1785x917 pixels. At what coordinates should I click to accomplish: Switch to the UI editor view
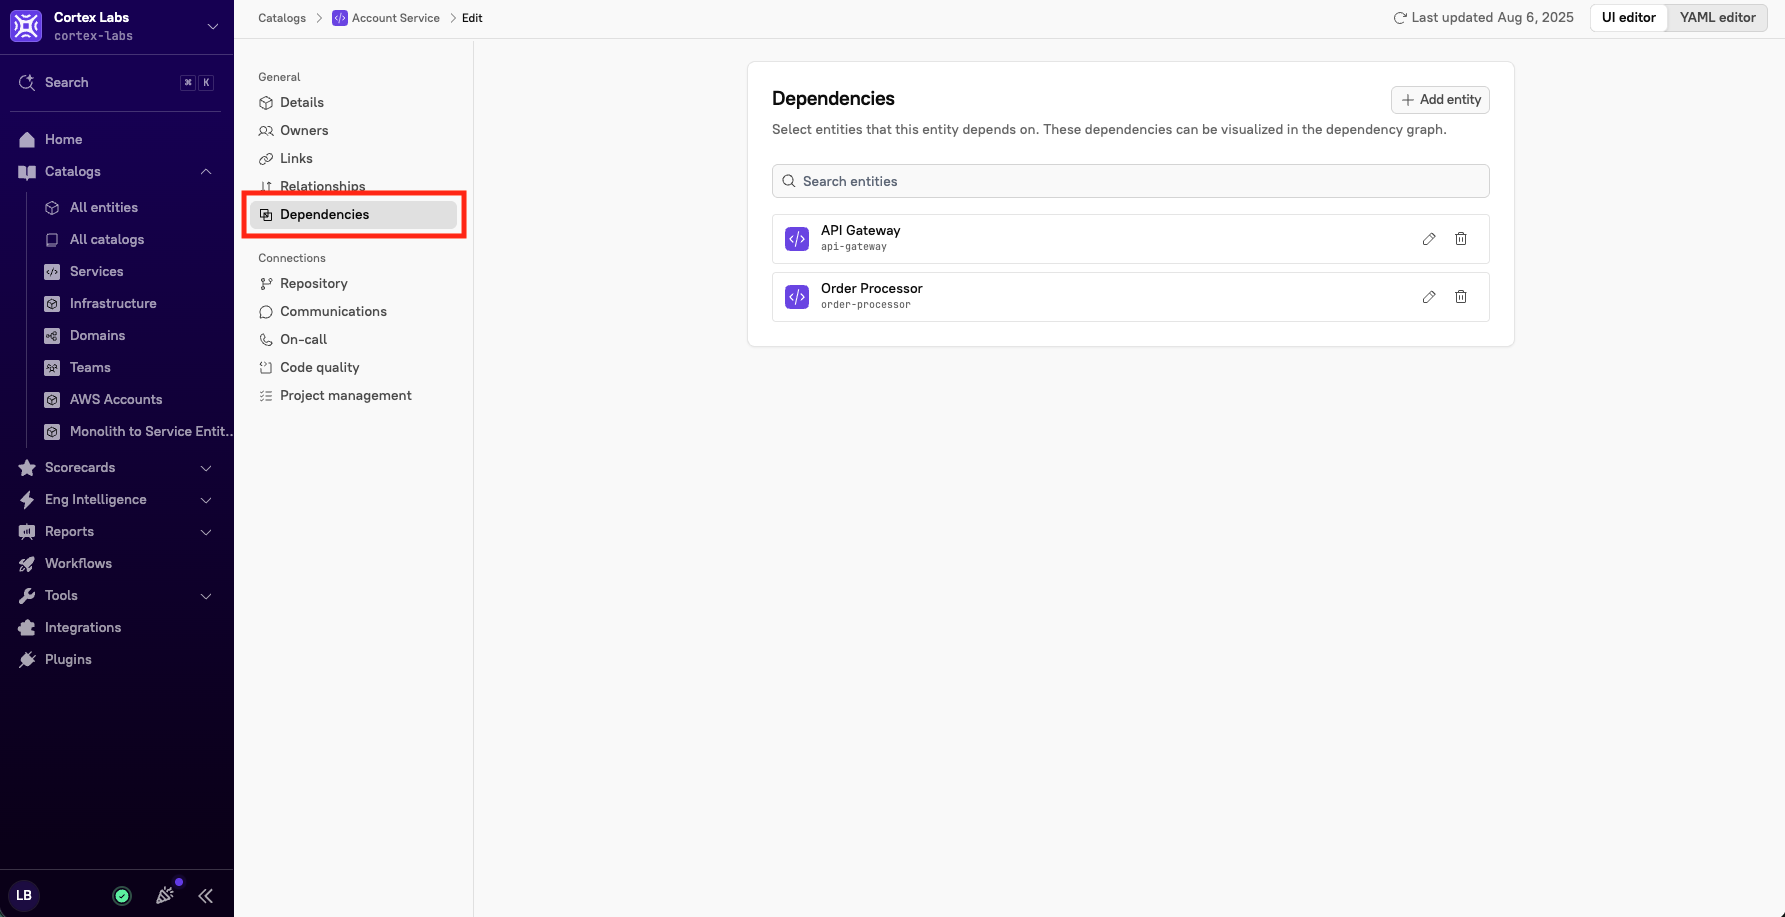pos(1629,17)
